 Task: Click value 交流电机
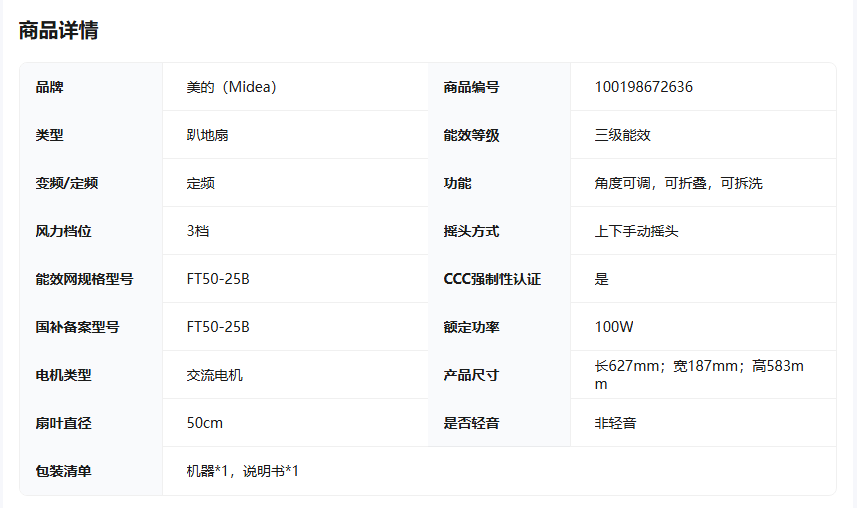pos(214,375)
